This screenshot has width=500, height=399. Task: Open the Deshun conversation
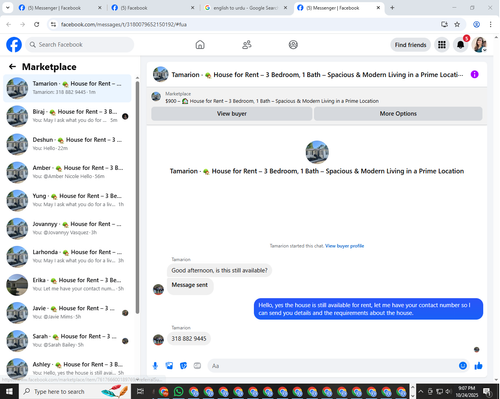(x=67, y=144)
